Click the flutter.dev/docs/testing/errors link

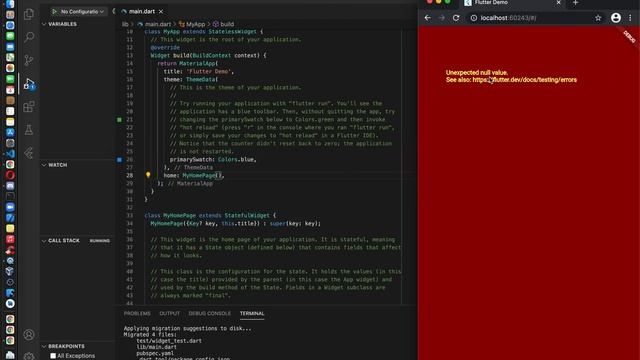pos(524,80)
